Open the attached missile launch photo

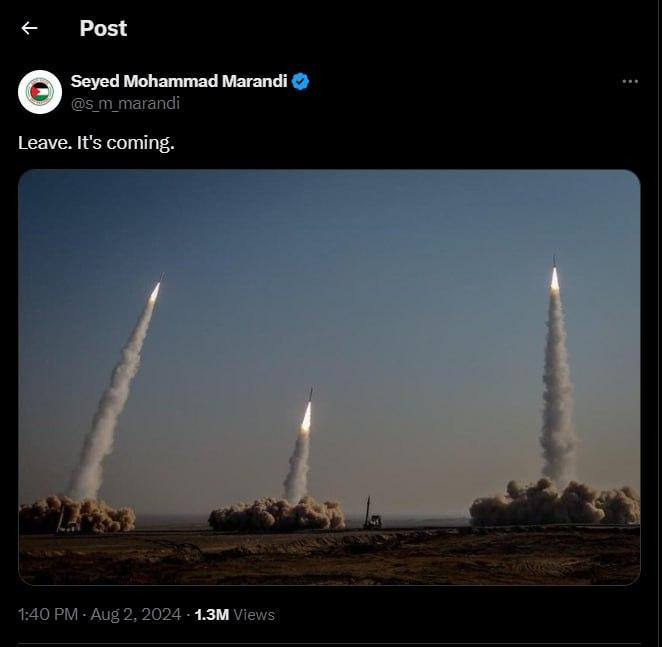pyautogui.click(x=329, y=377)
